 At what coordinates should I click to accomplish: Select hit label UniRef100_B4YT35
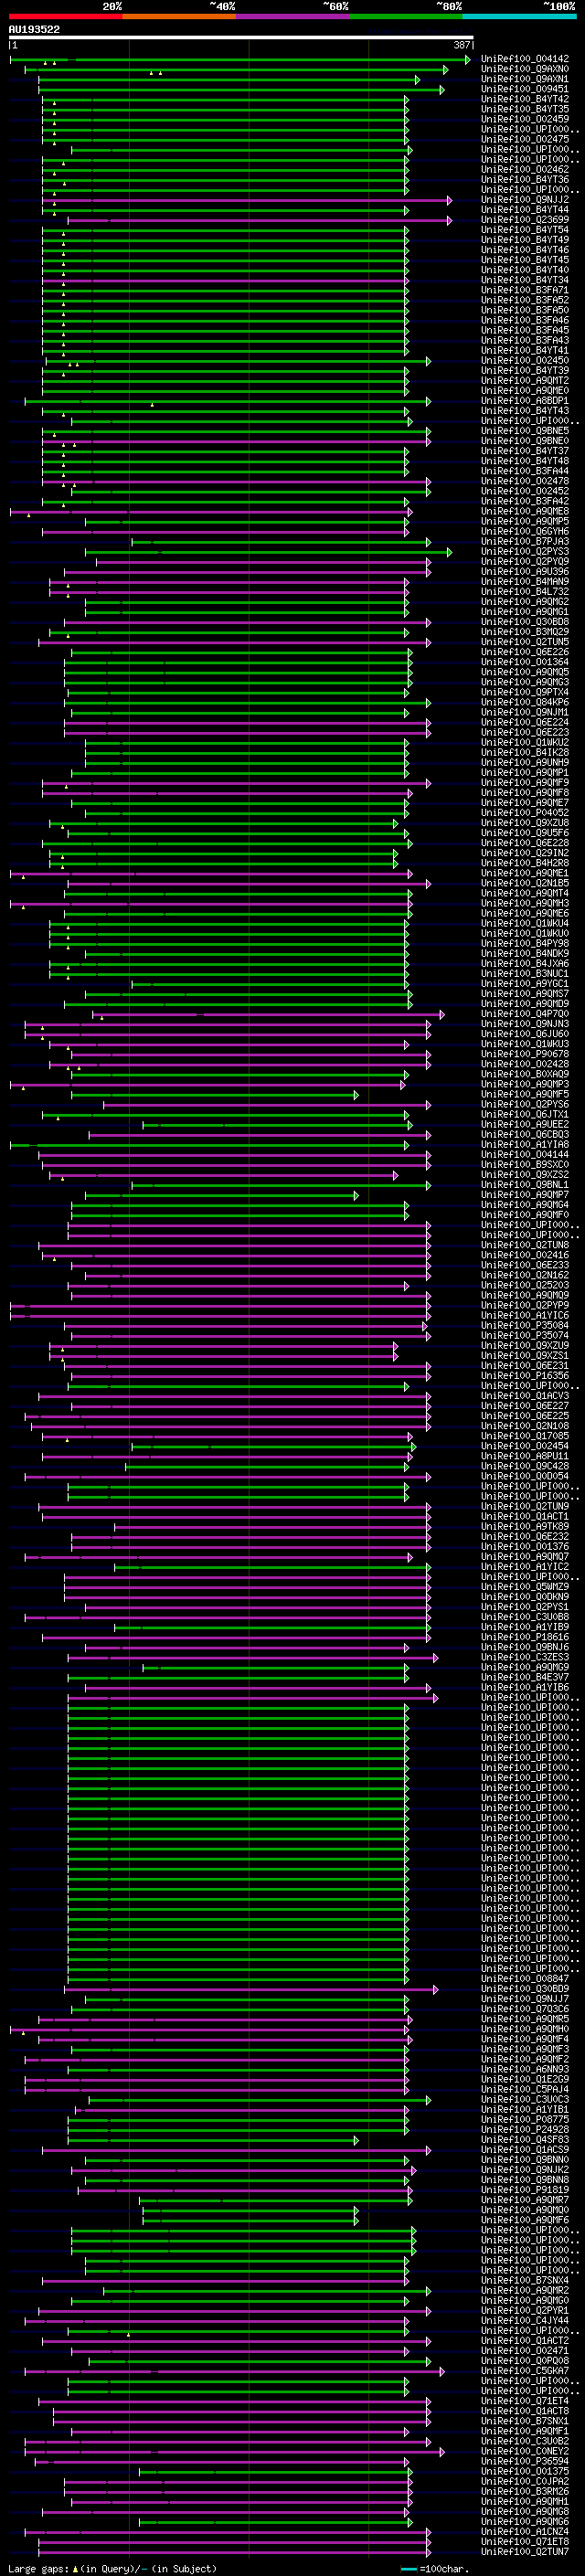(525, 109)
